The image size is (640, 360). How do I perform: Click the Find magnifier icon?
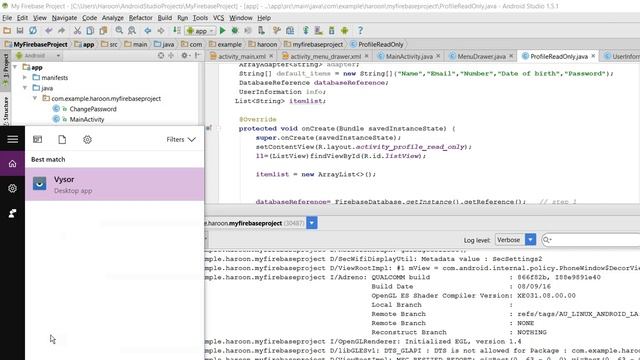(119, 31)
